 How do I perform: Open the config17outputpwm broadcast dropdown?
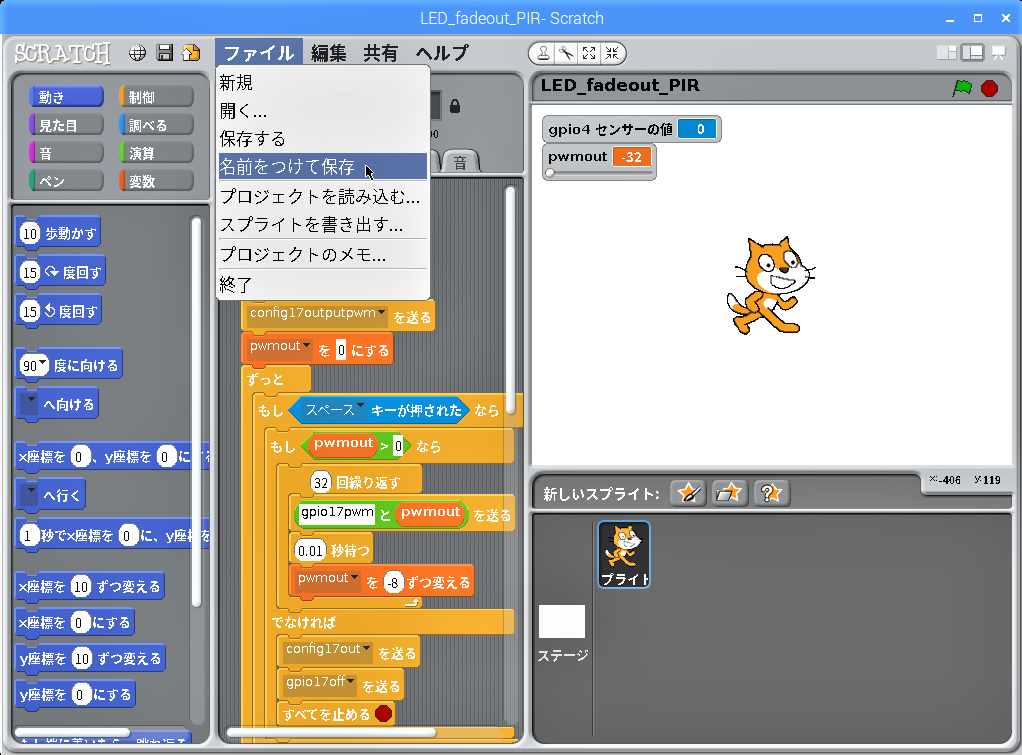coord(381,314)
